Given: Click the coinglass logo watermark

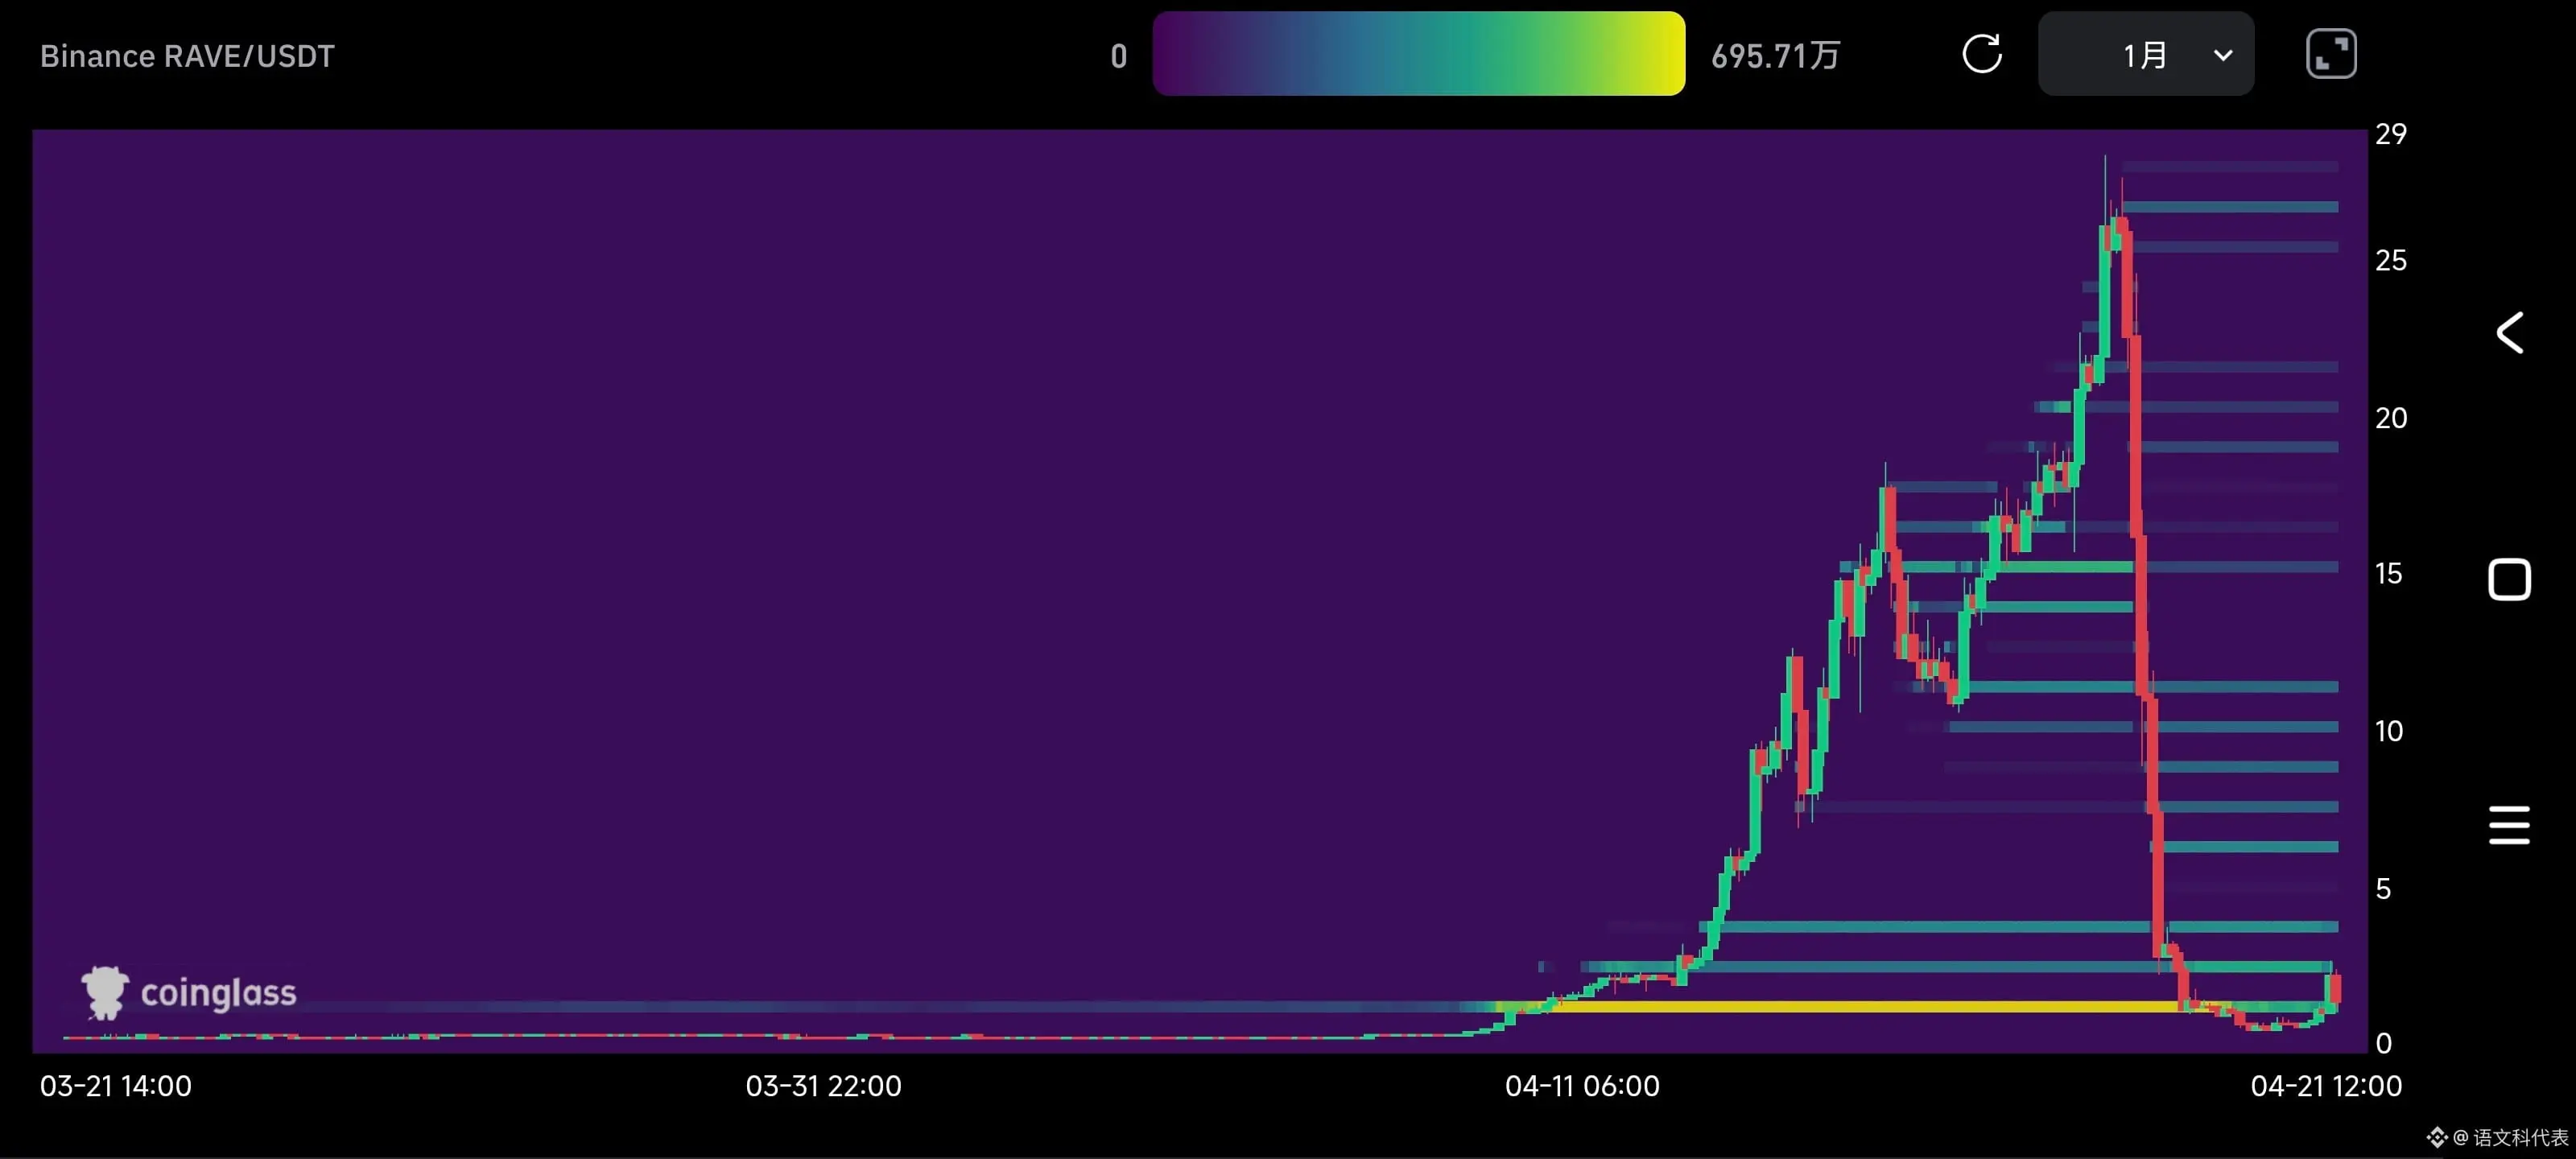Looking at the screenshot, I should 189,992.
